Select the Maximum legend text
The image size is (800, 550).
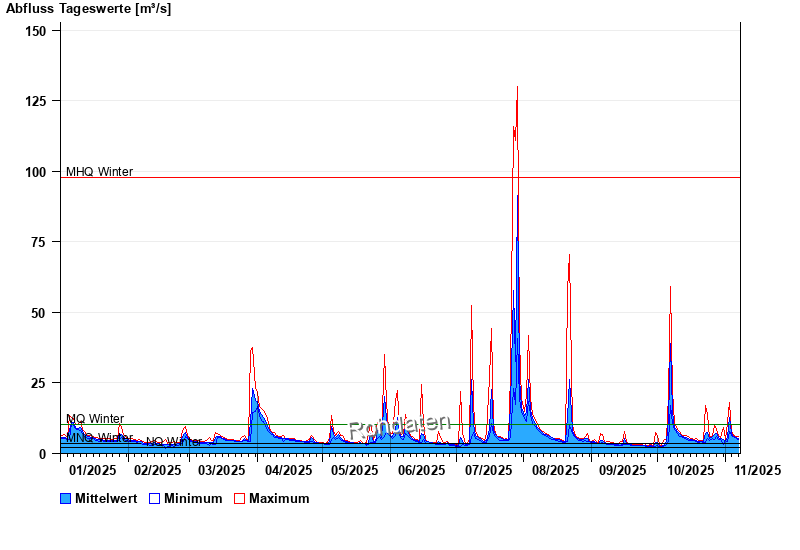pyautogui.click(x=279, y=498)
